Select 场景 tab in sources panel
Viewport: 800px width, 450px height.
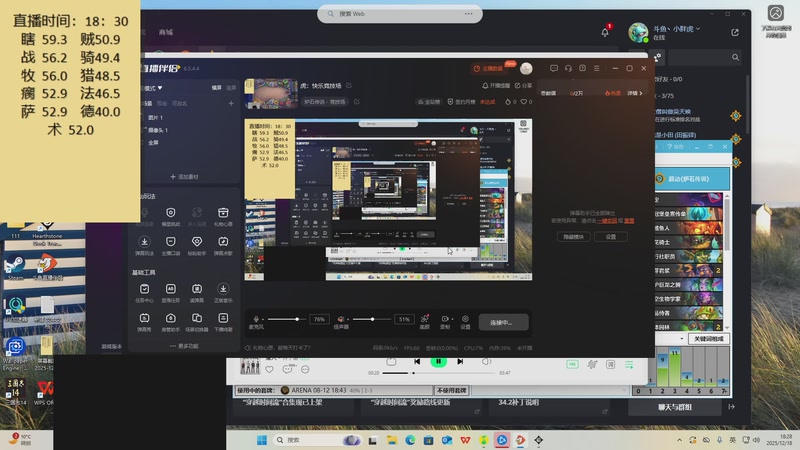pos(147,103)
